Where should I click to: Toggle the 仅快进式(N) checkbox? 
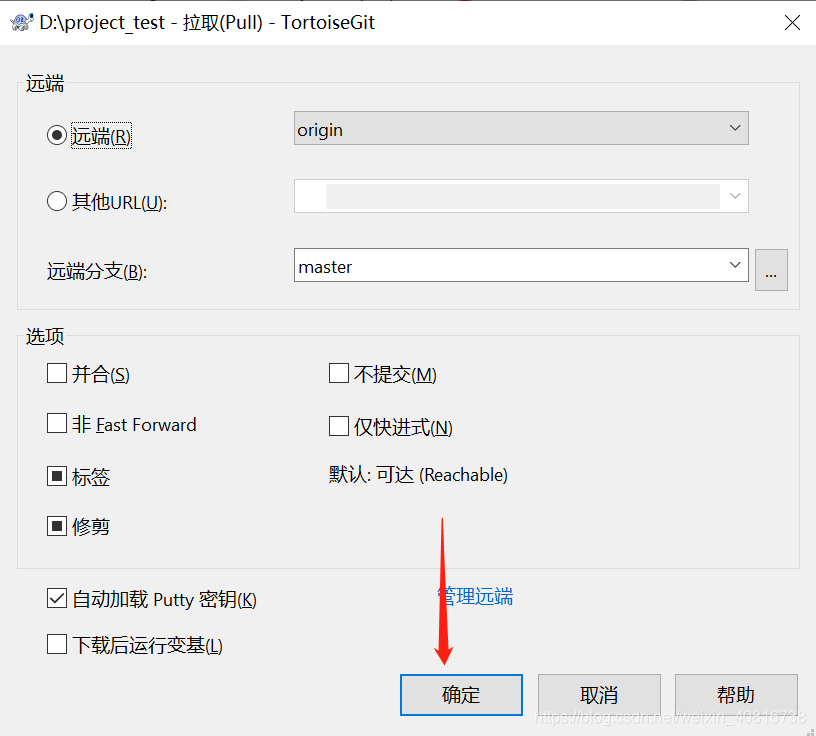point(339,426)
